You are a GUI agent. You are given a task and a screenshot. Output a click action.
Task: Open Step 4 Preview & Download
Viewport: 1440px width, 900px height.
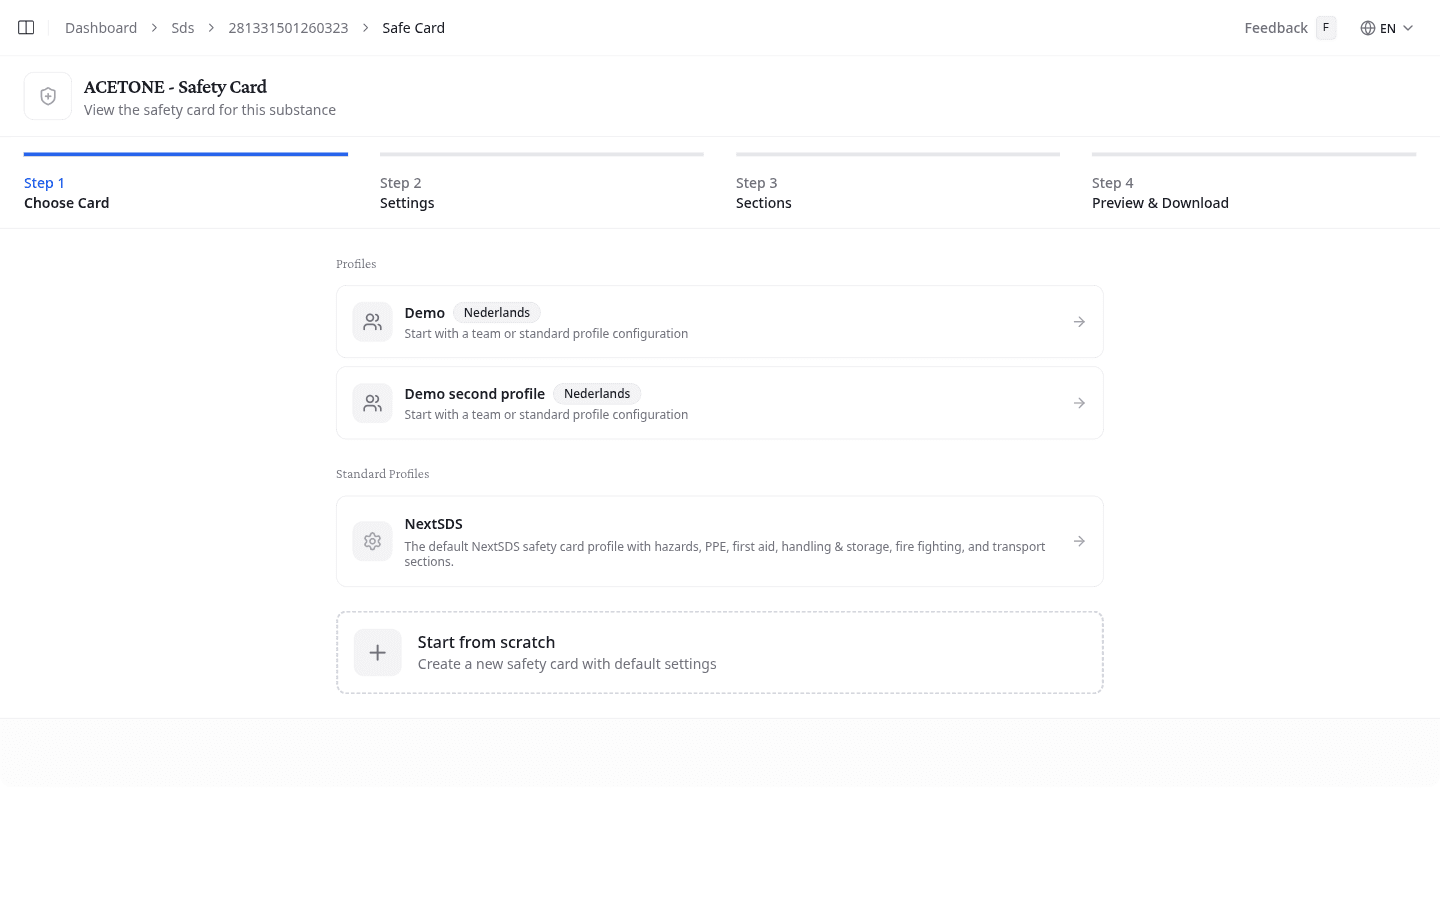click(x=1160, y=192)
